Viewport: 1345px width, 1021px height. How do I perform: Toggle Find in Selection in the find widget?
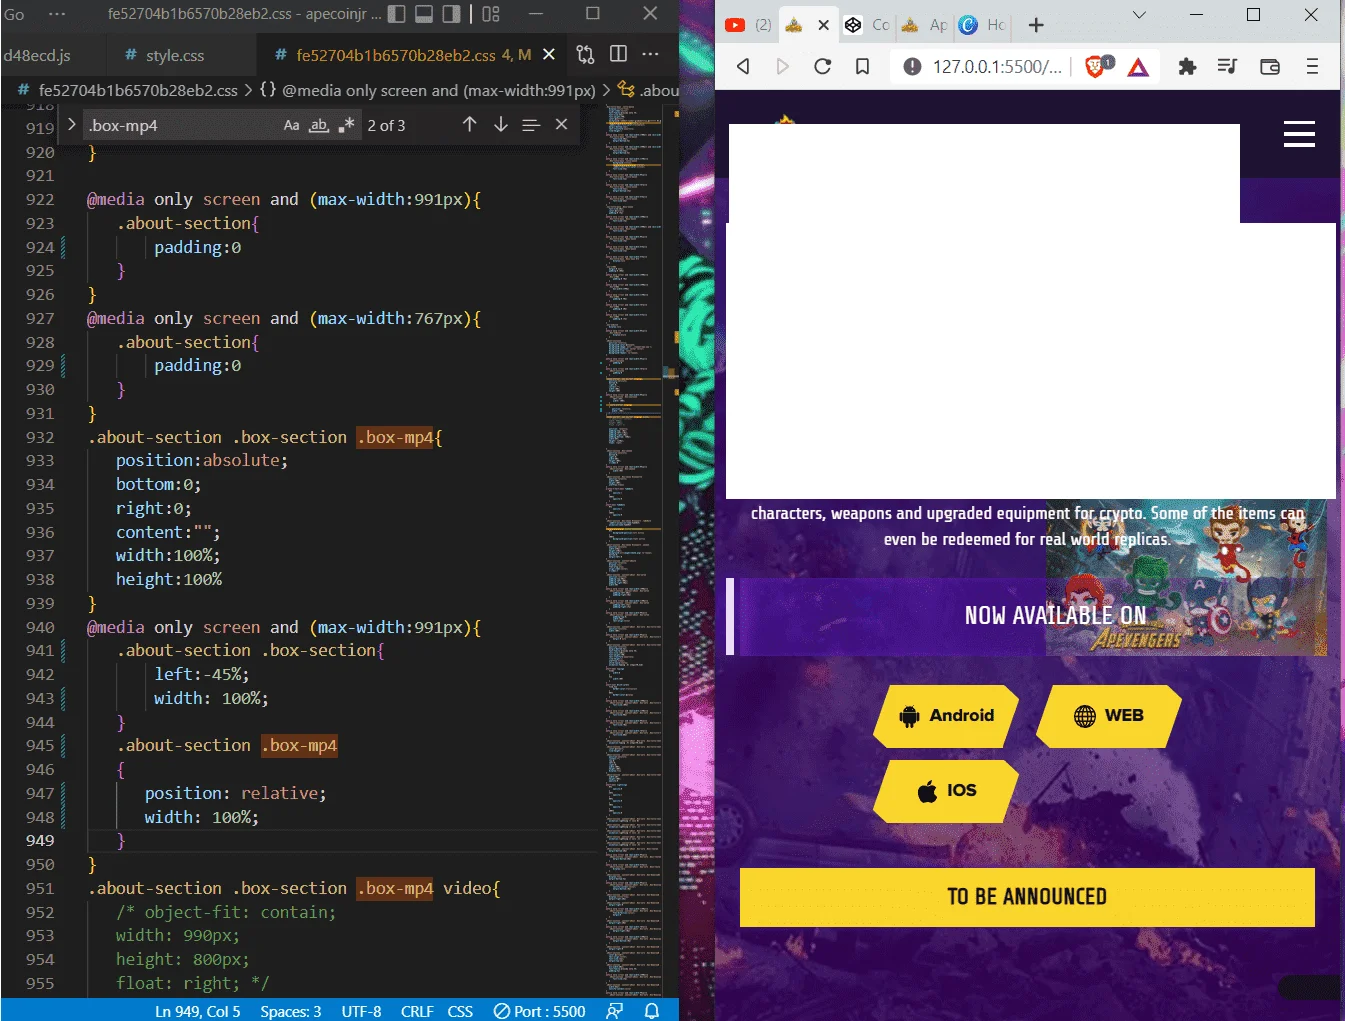point(531,125)
